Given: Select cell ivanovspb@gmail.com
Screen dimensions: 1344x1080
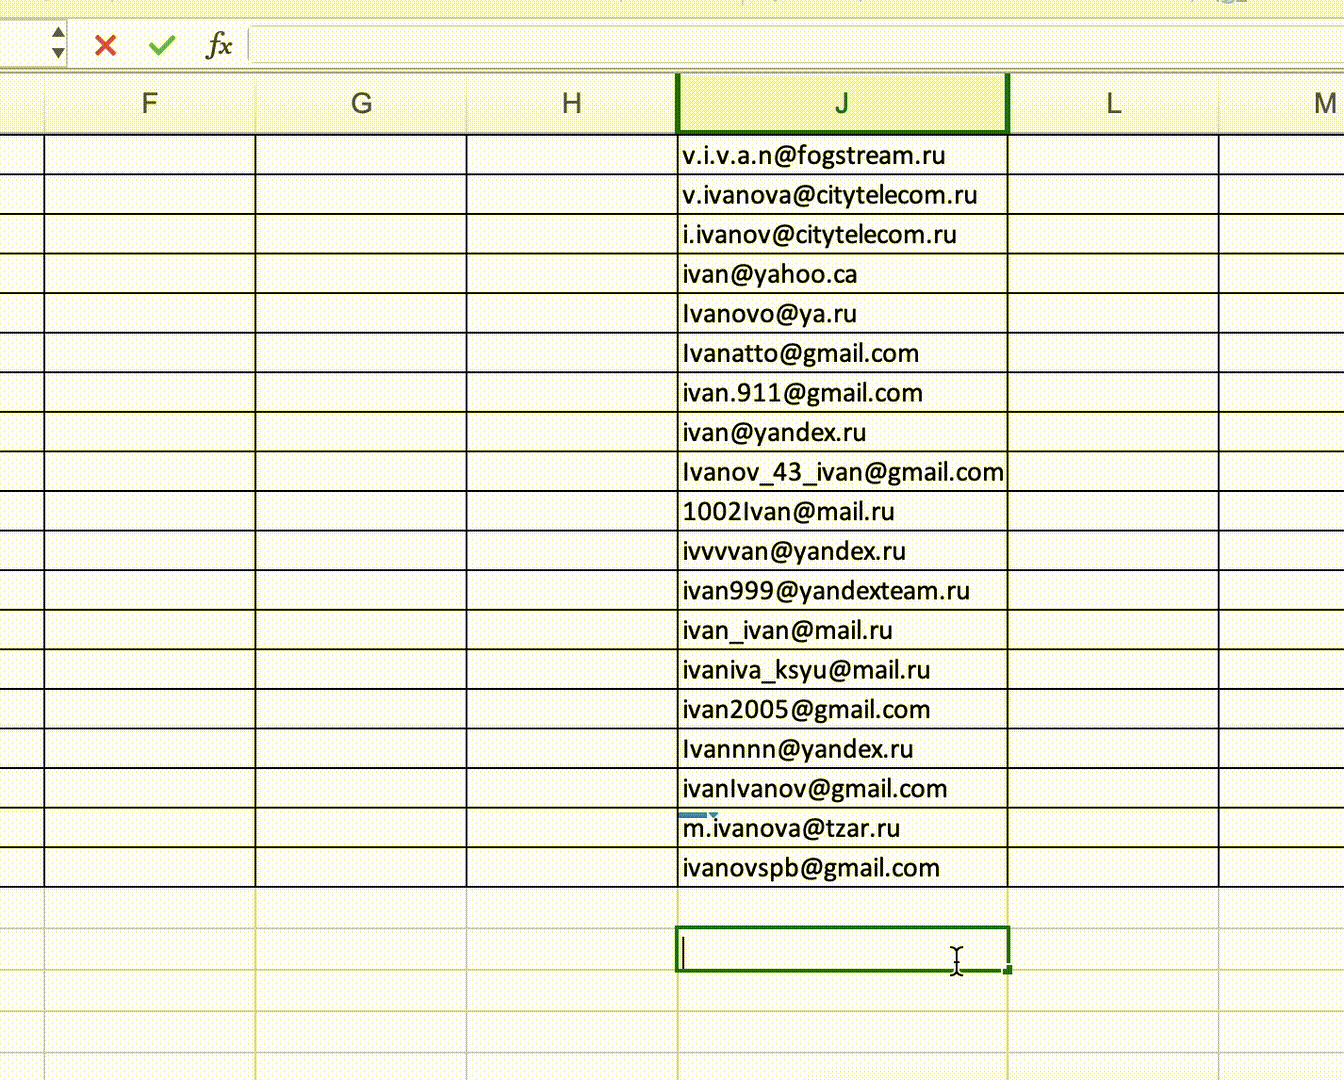Looking at the screenshot, I should click(842, 867).
